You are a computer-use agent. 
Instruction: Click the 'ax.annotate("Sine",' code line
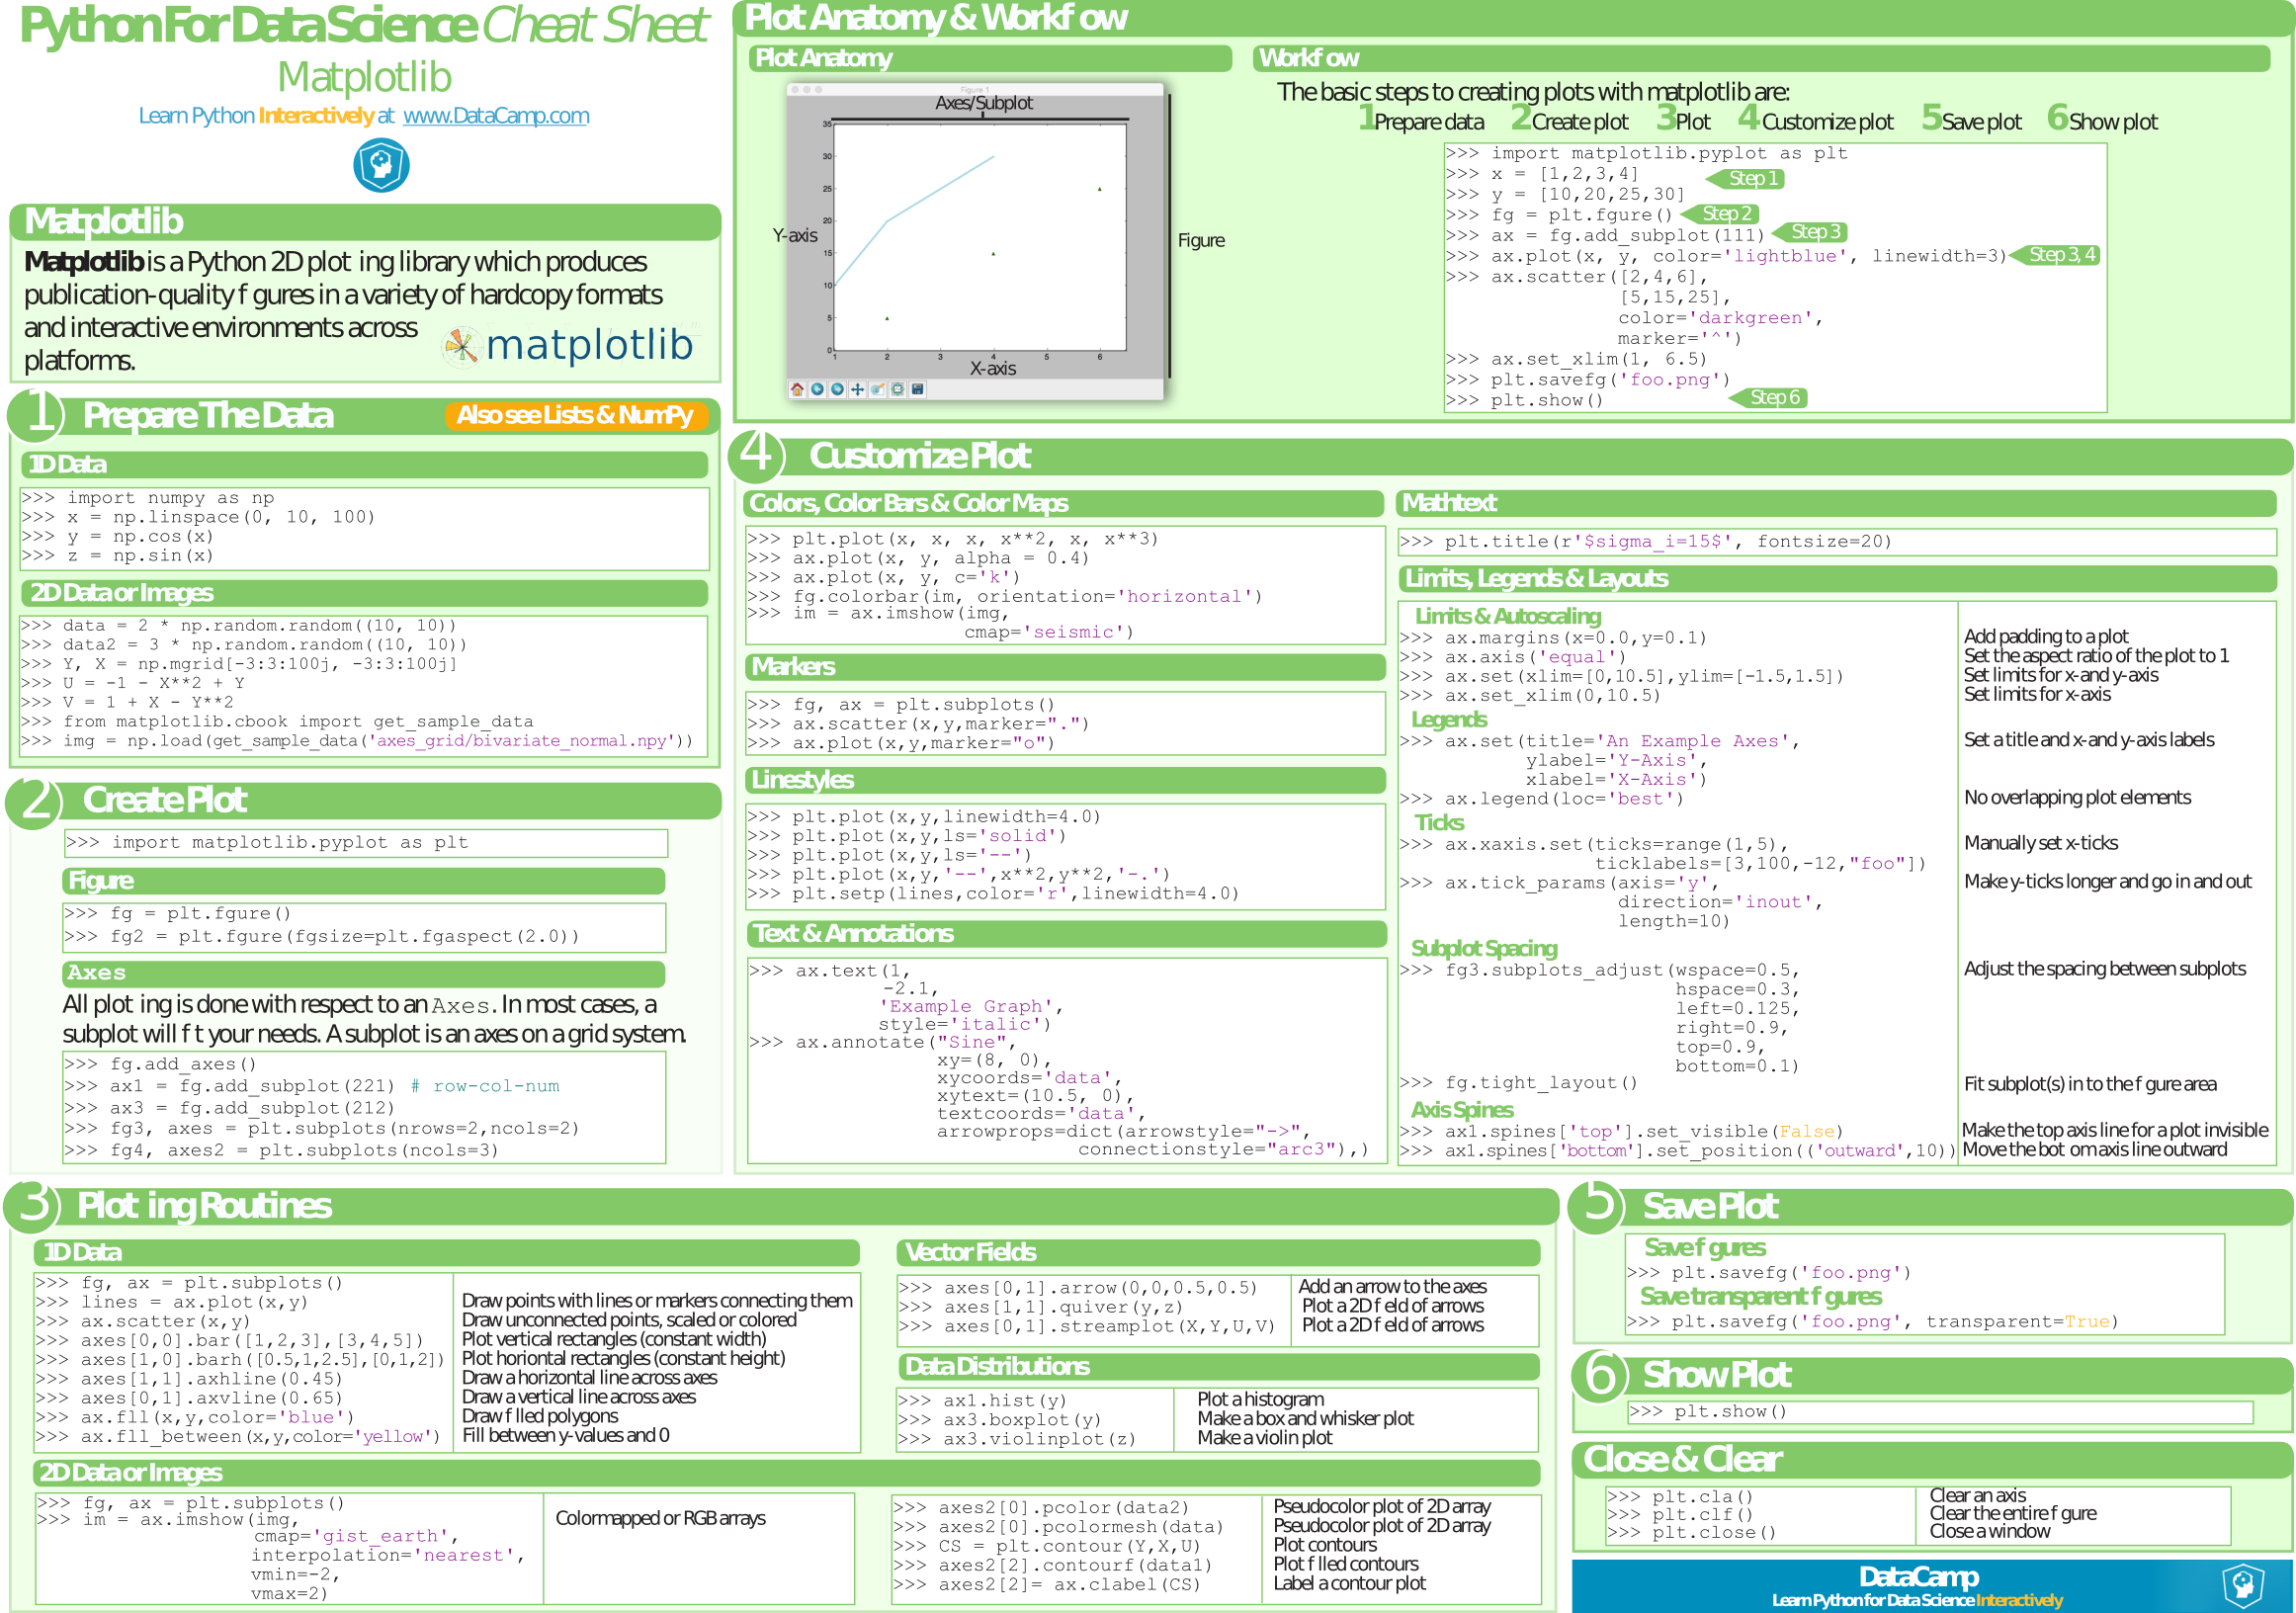[883, 1043]
